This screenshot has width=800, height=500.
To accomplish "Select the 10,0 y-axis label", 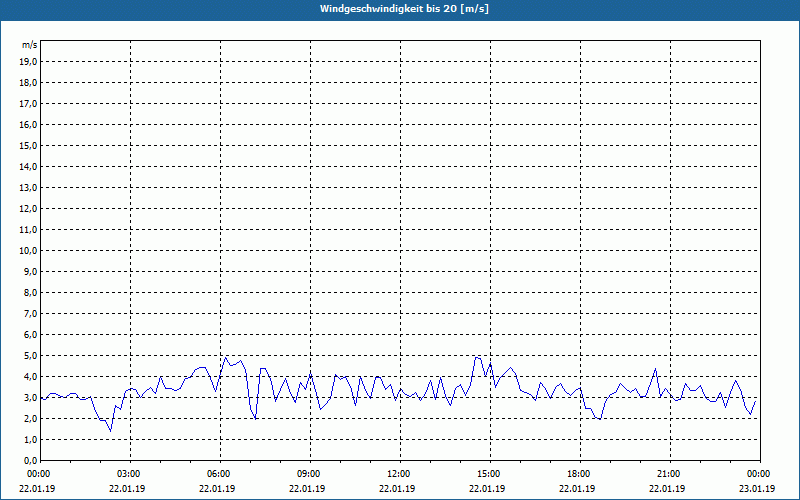I will pyautogui.click(x=28, y=251).
